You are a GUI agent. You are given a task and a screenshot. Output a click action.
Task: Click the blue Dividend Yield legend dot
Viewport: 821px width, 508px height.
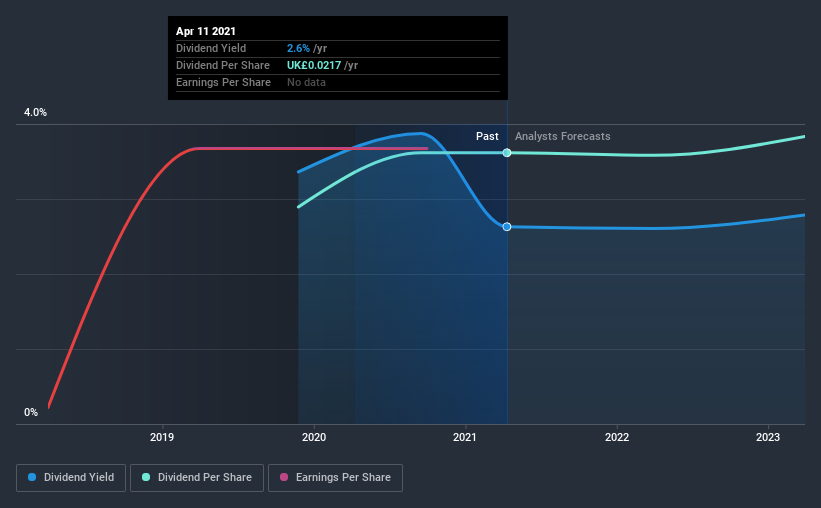pos(32,477)
